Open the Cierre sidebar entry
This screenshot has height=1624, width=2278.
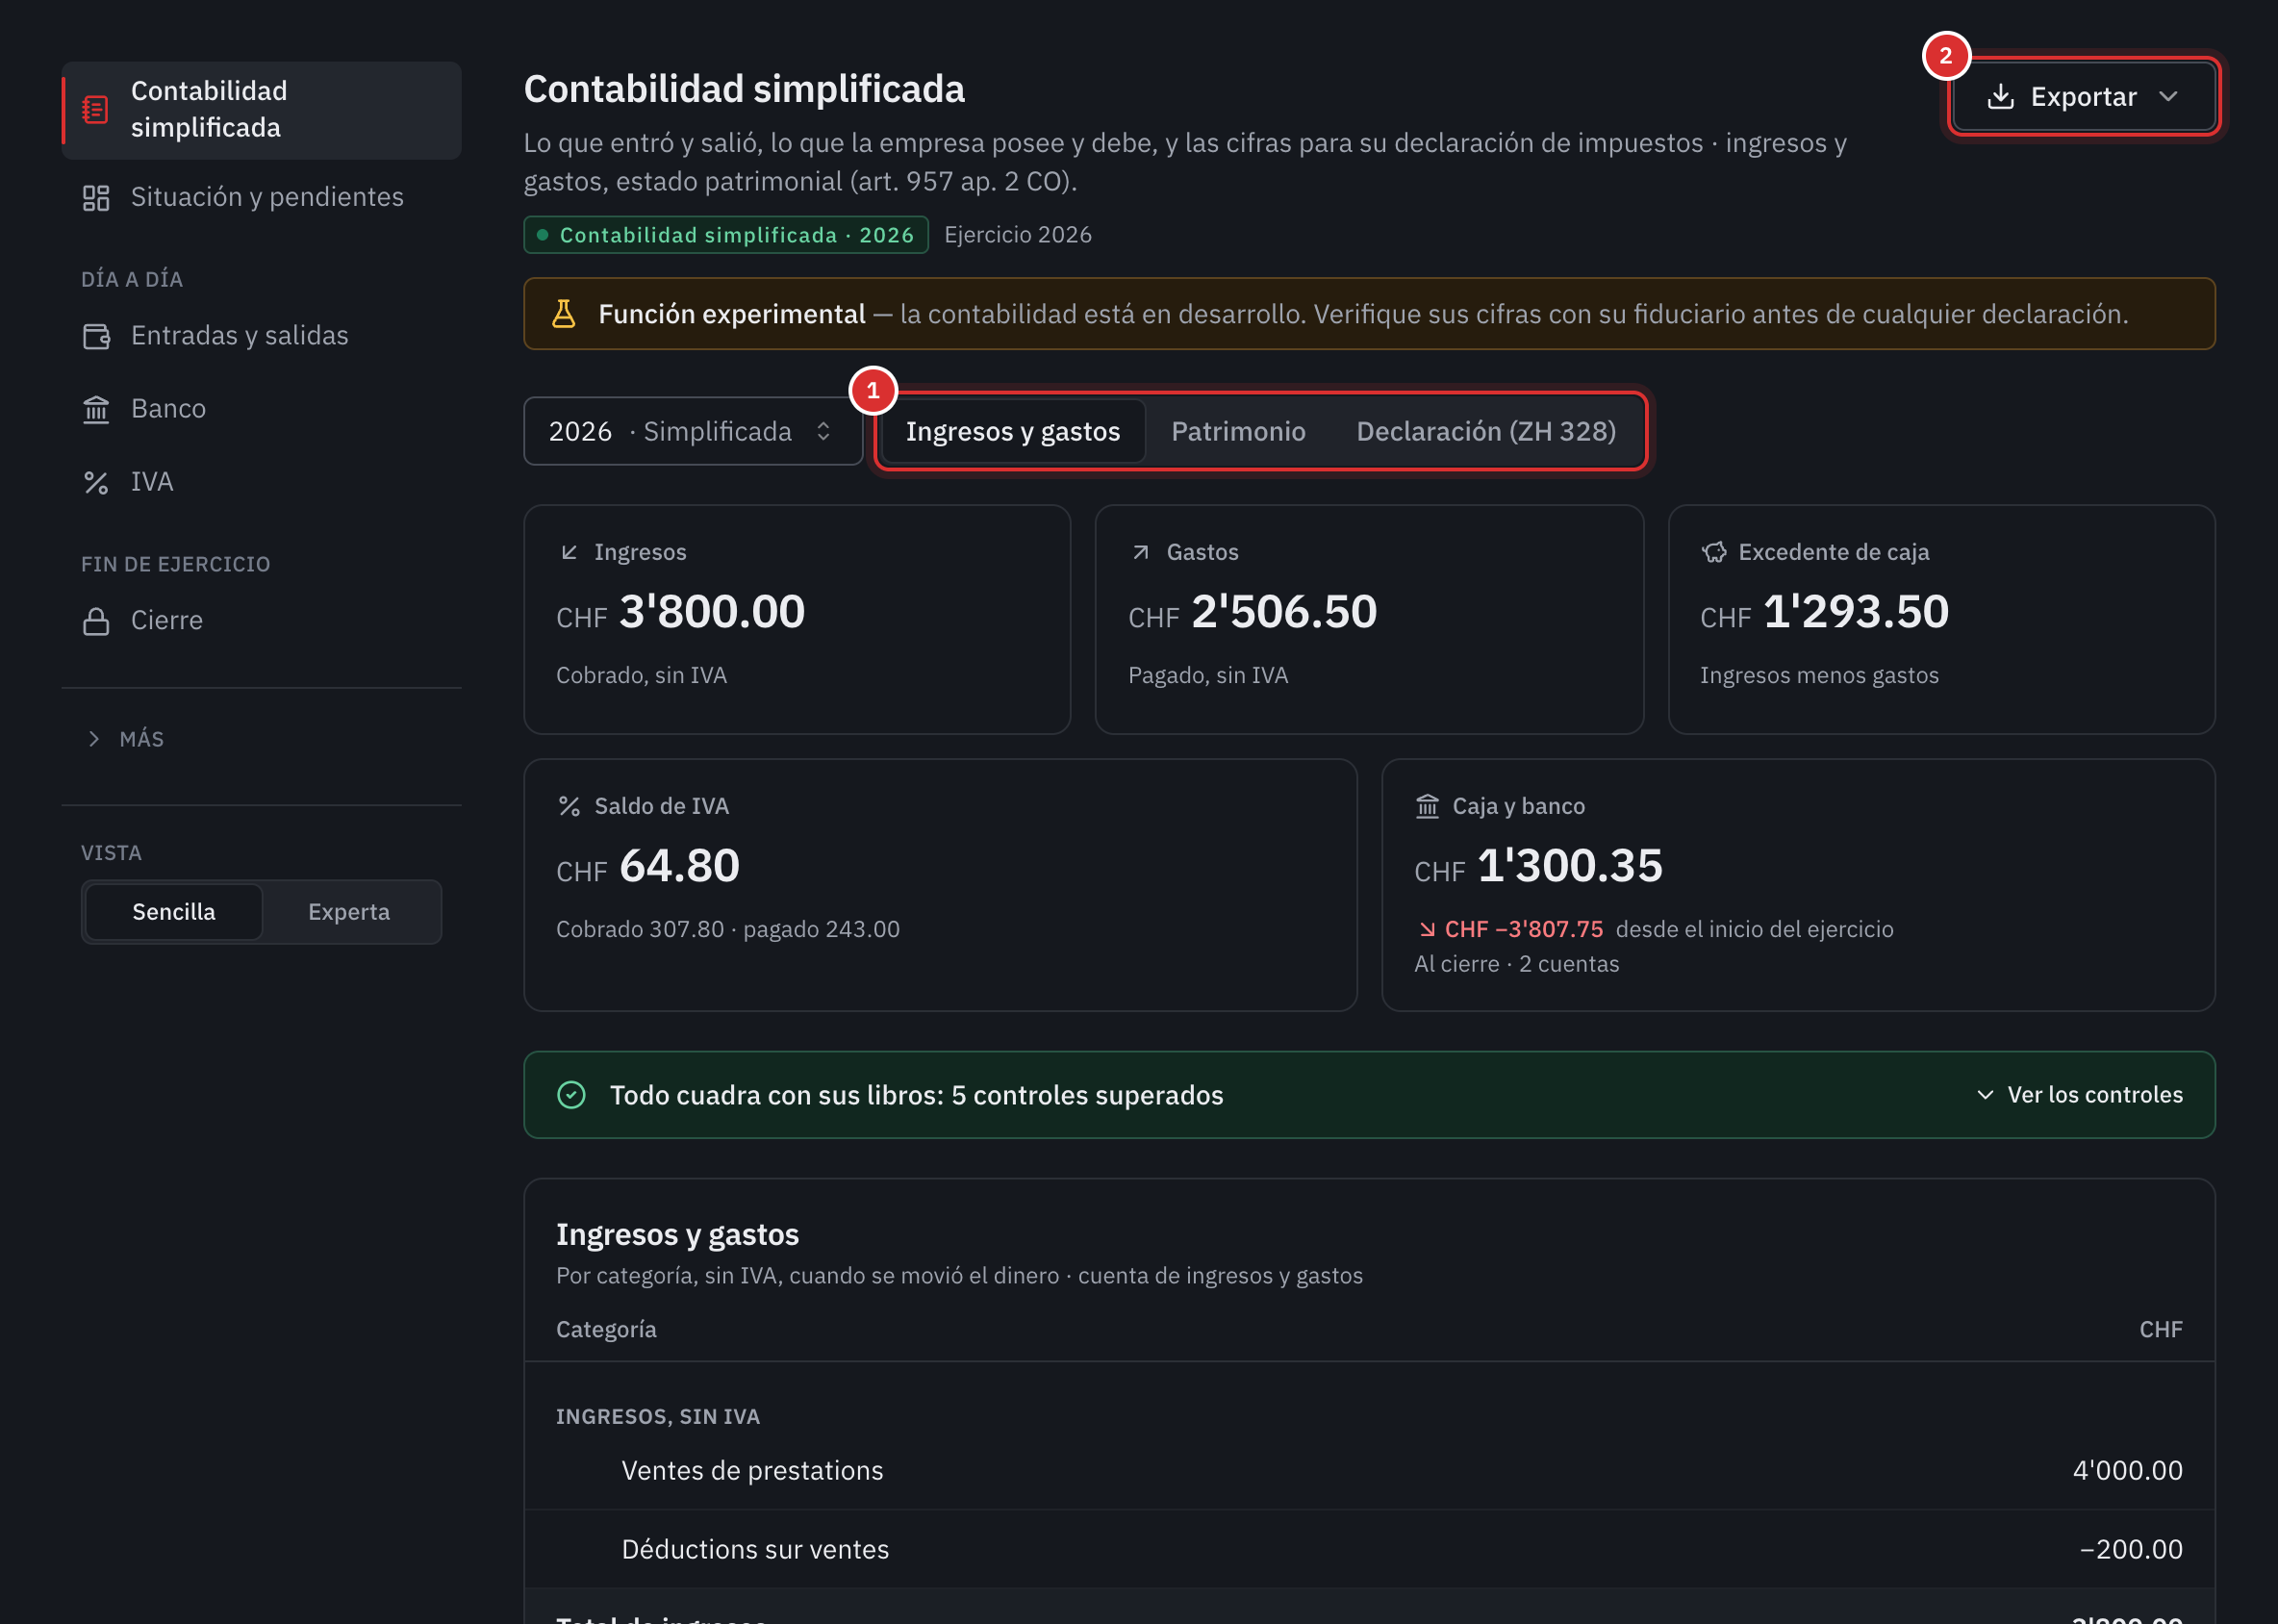tap(261, 621)
